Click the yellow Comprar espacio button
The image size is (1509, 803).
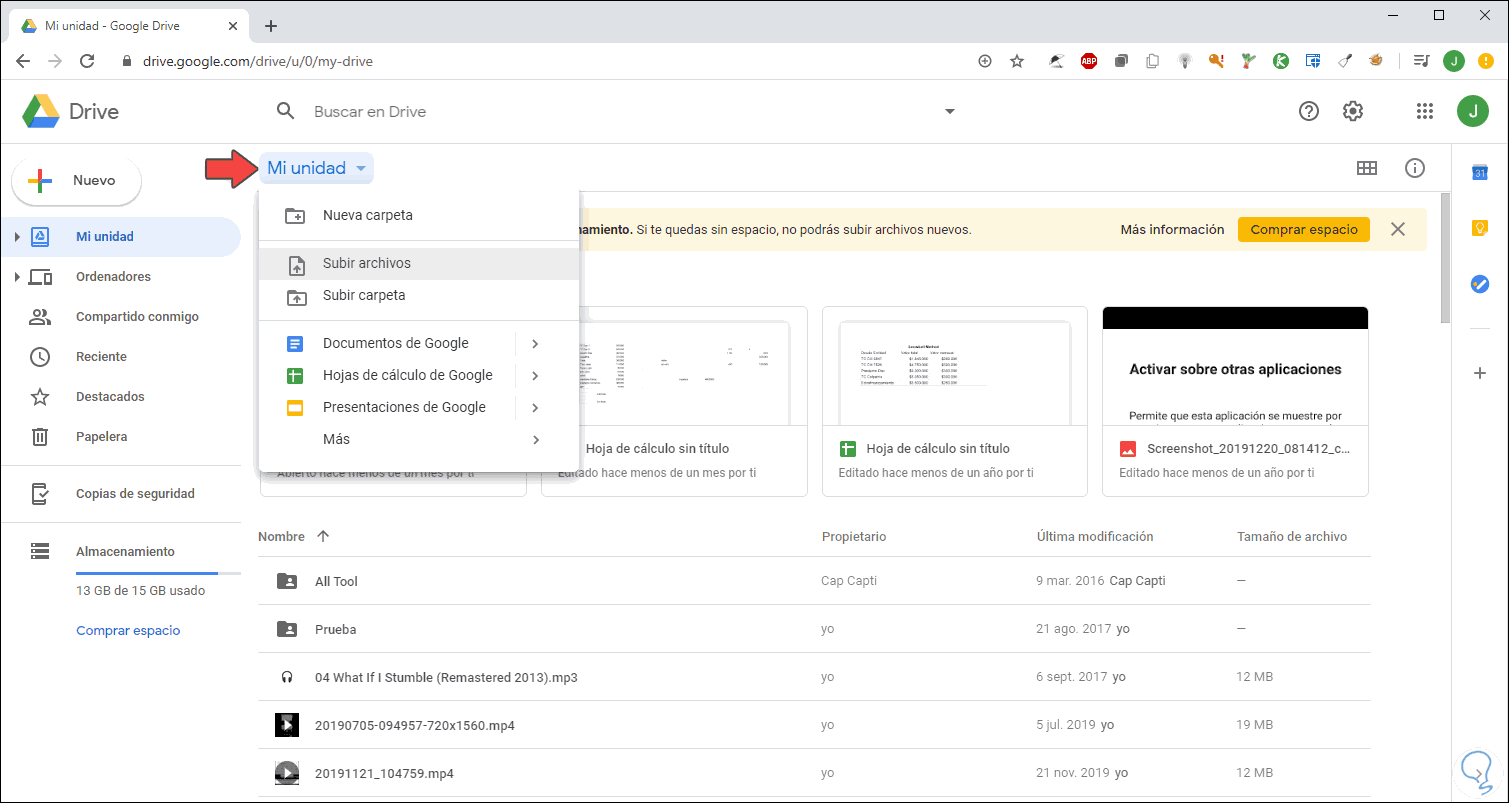pyautogui.click(x=1304, y=229)
